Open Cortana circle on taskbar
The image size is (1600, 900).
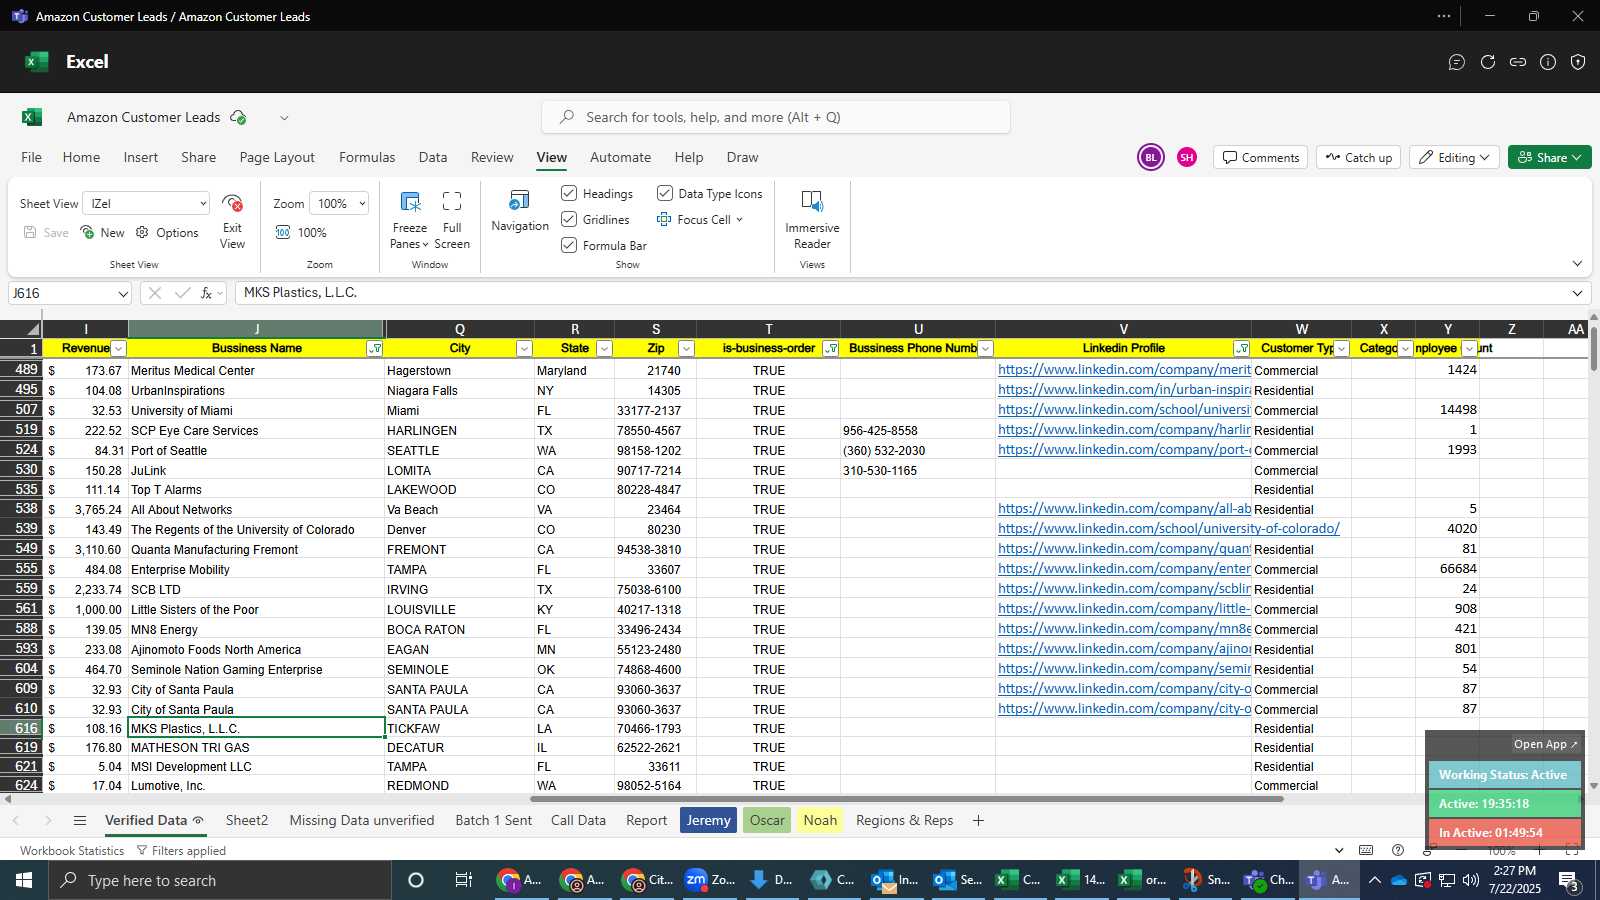coord(416,880)
